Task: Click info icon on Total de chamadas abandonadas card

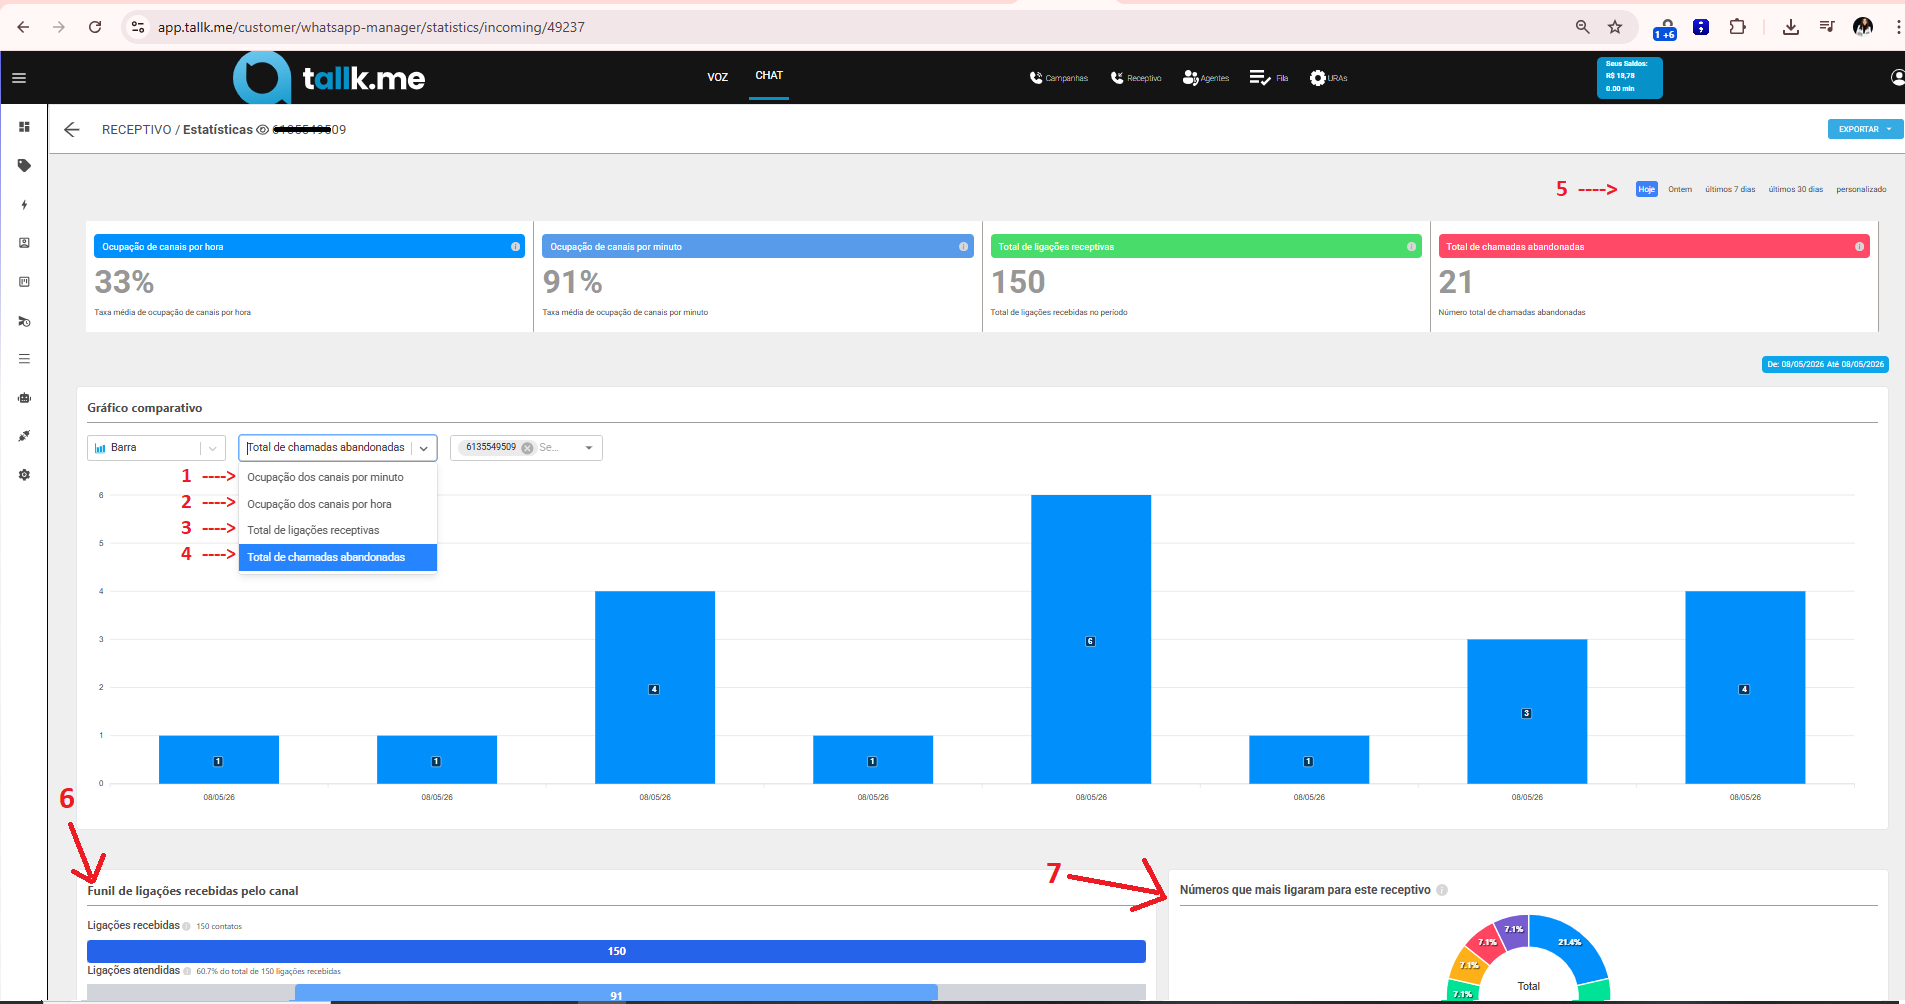Action: tap(1859, 246)
